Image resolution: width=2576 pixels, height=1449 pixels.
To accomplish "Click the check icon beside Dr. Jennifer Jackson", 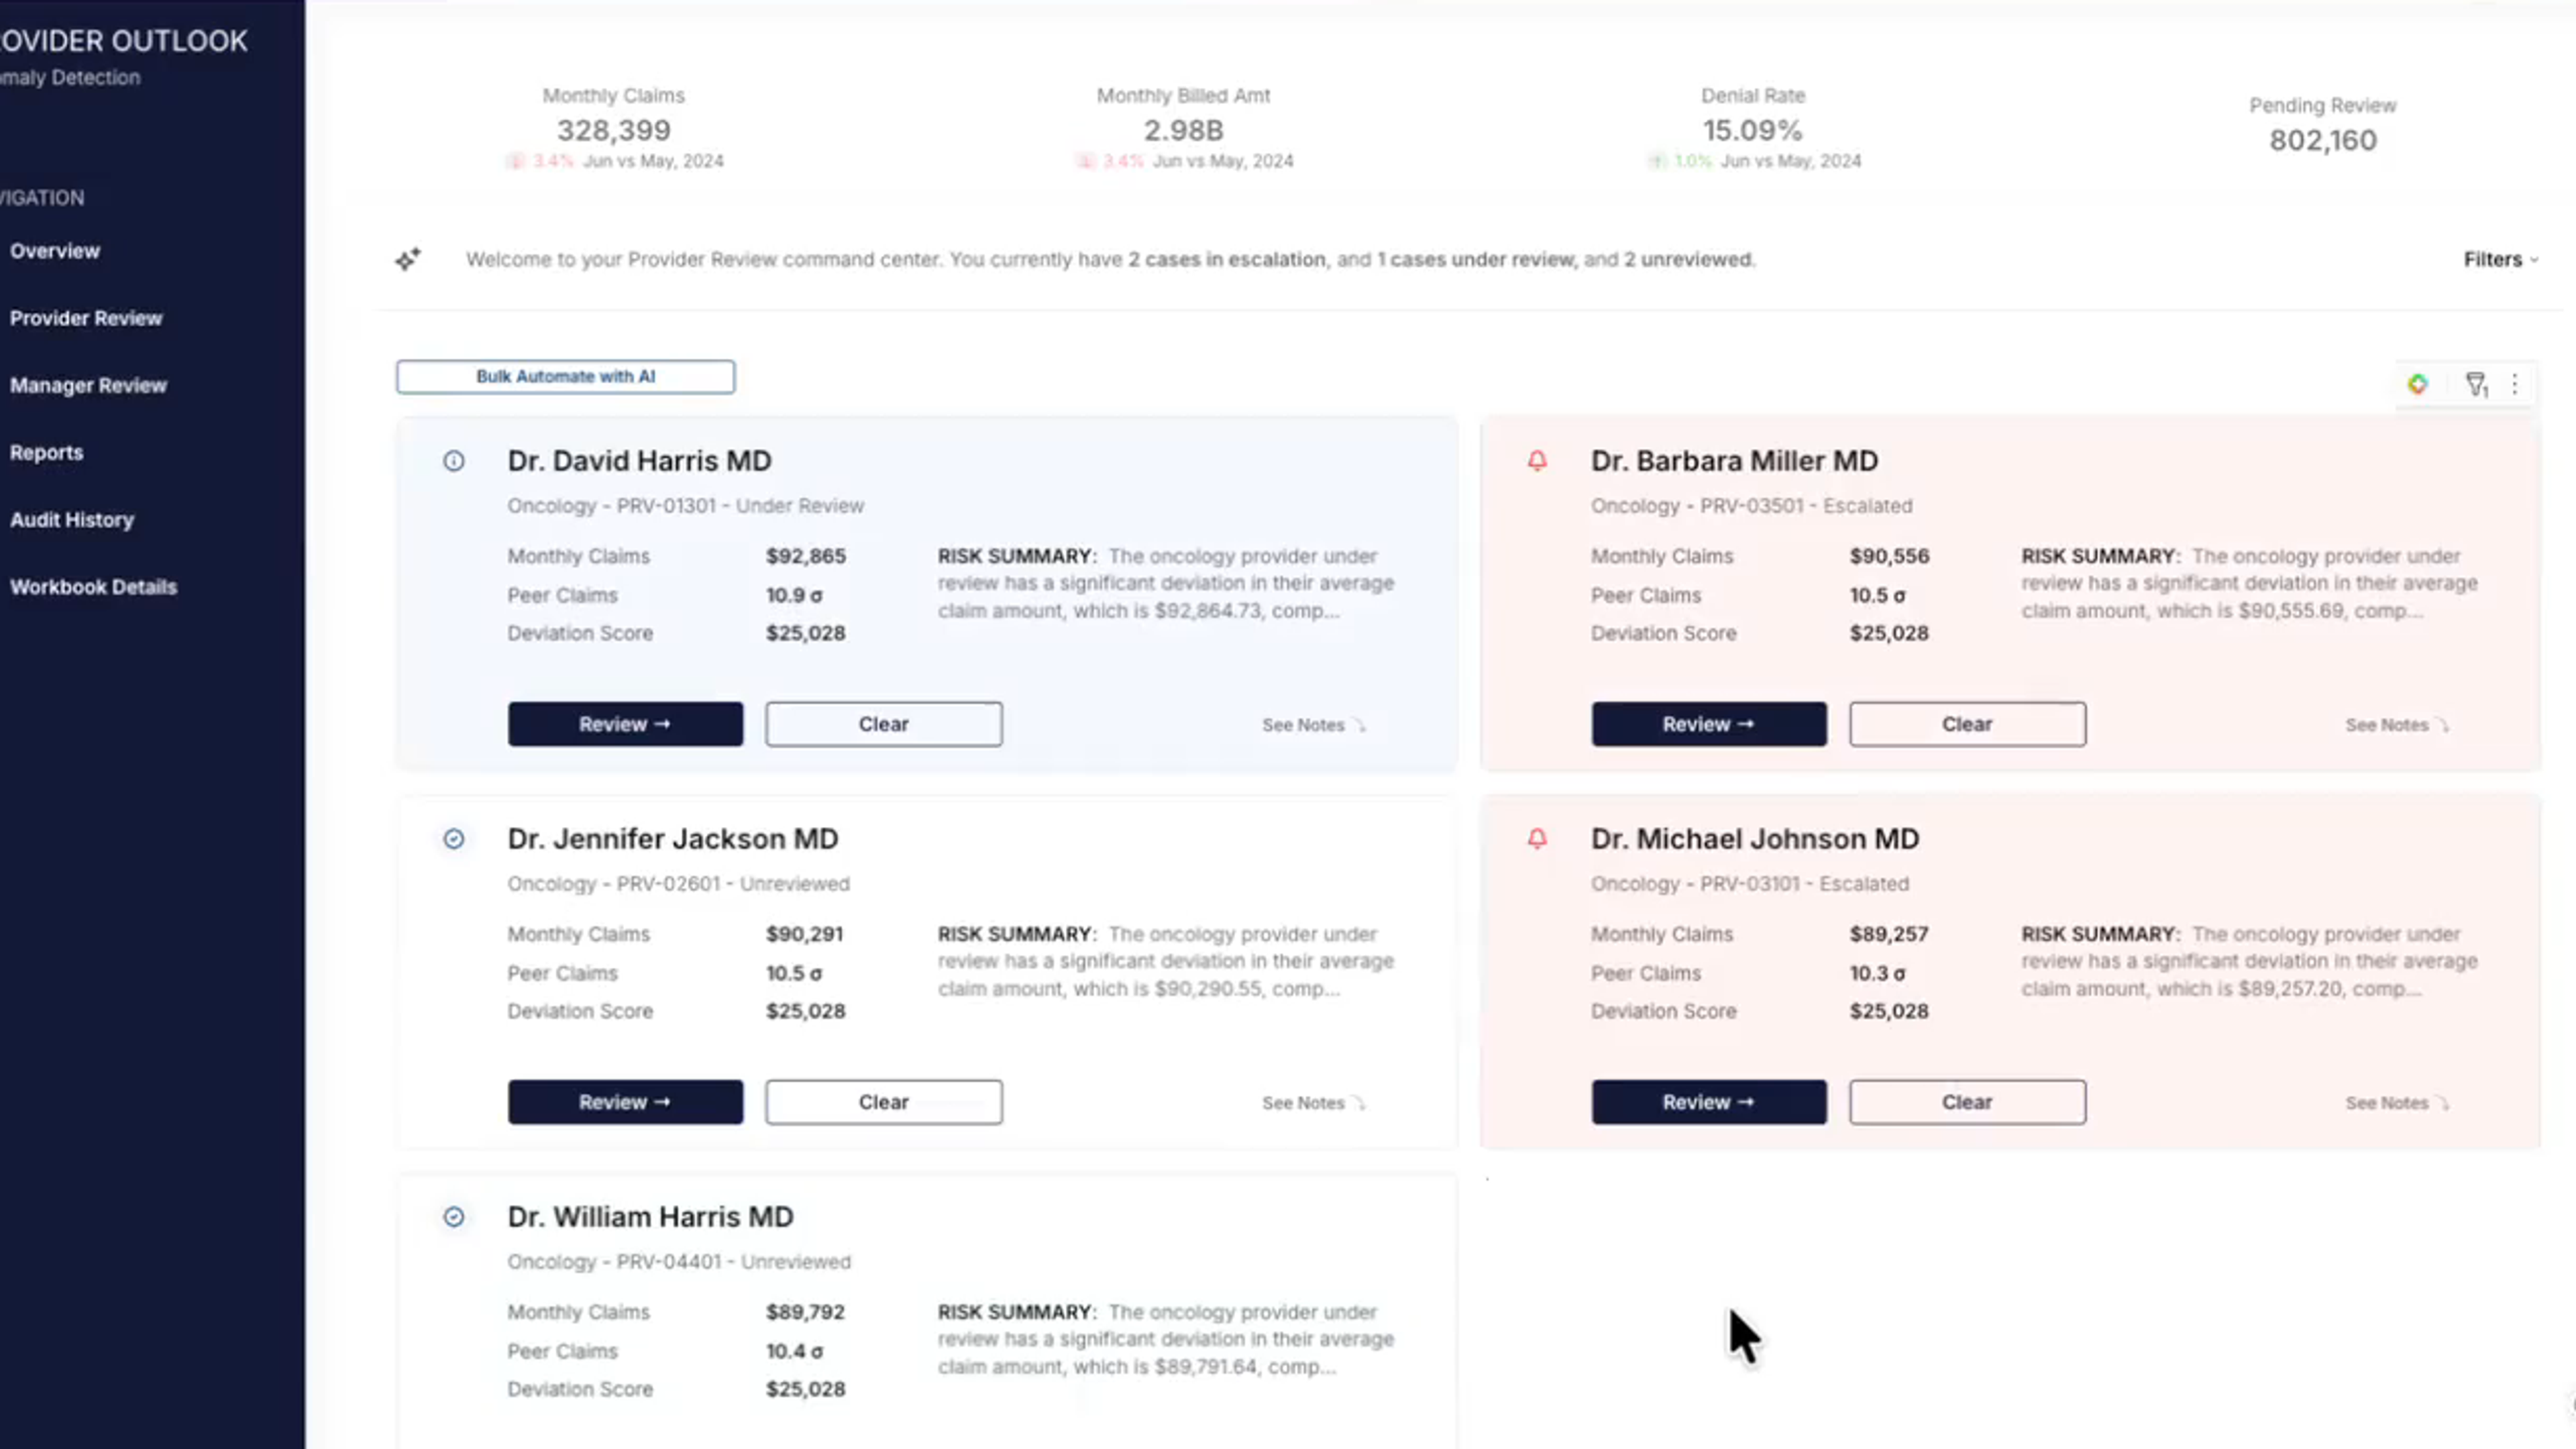I will point(454,839).
